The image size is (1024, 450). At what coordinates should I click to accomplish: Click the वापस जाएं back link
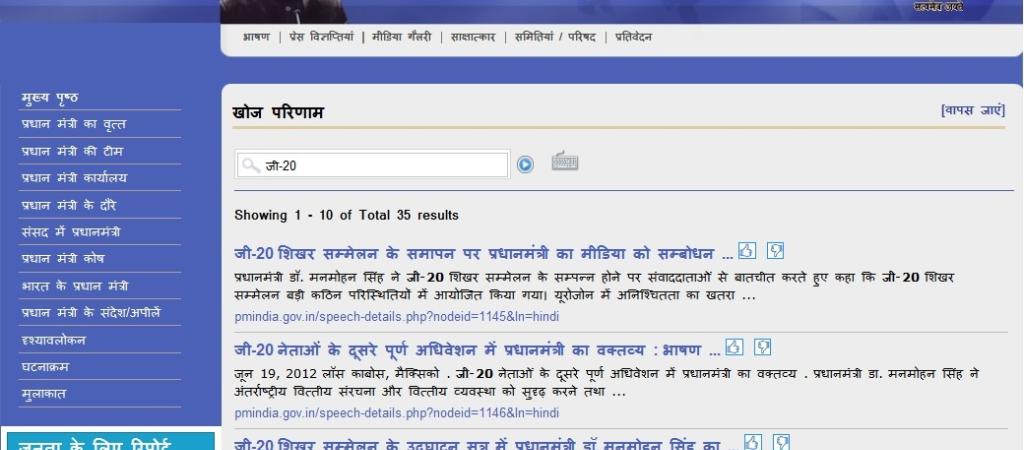[973, 110]
